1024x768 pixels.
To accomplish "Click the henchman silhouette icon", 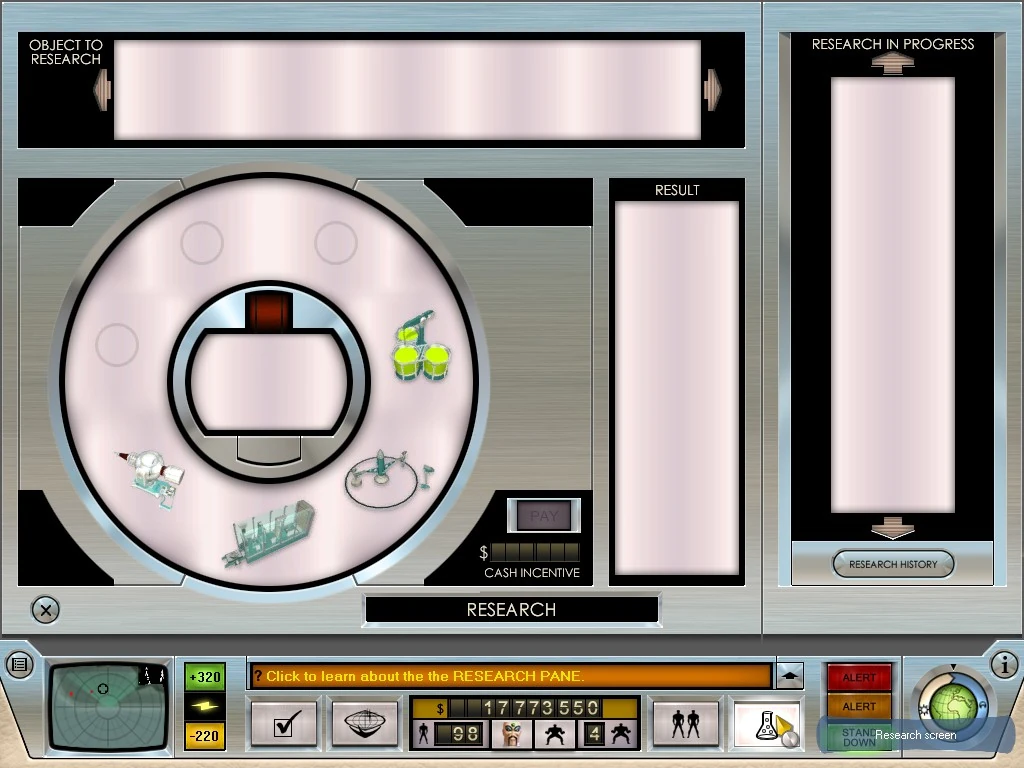I will (x=554, y=734).
